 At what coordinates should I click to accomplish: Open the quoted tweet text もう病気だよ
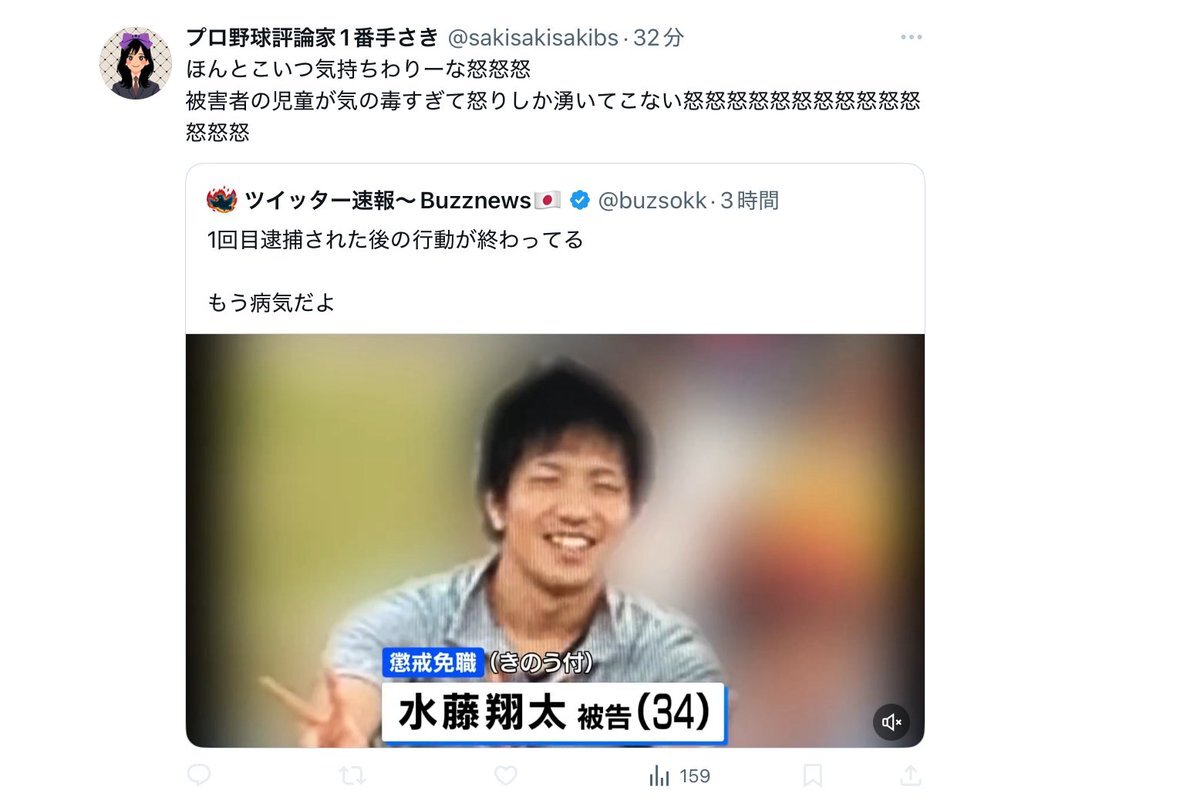[271, 302]
